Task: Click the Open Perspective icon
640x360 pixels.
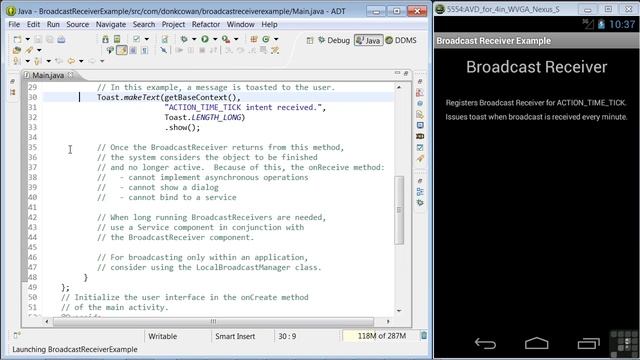Action: pos(310,40)
